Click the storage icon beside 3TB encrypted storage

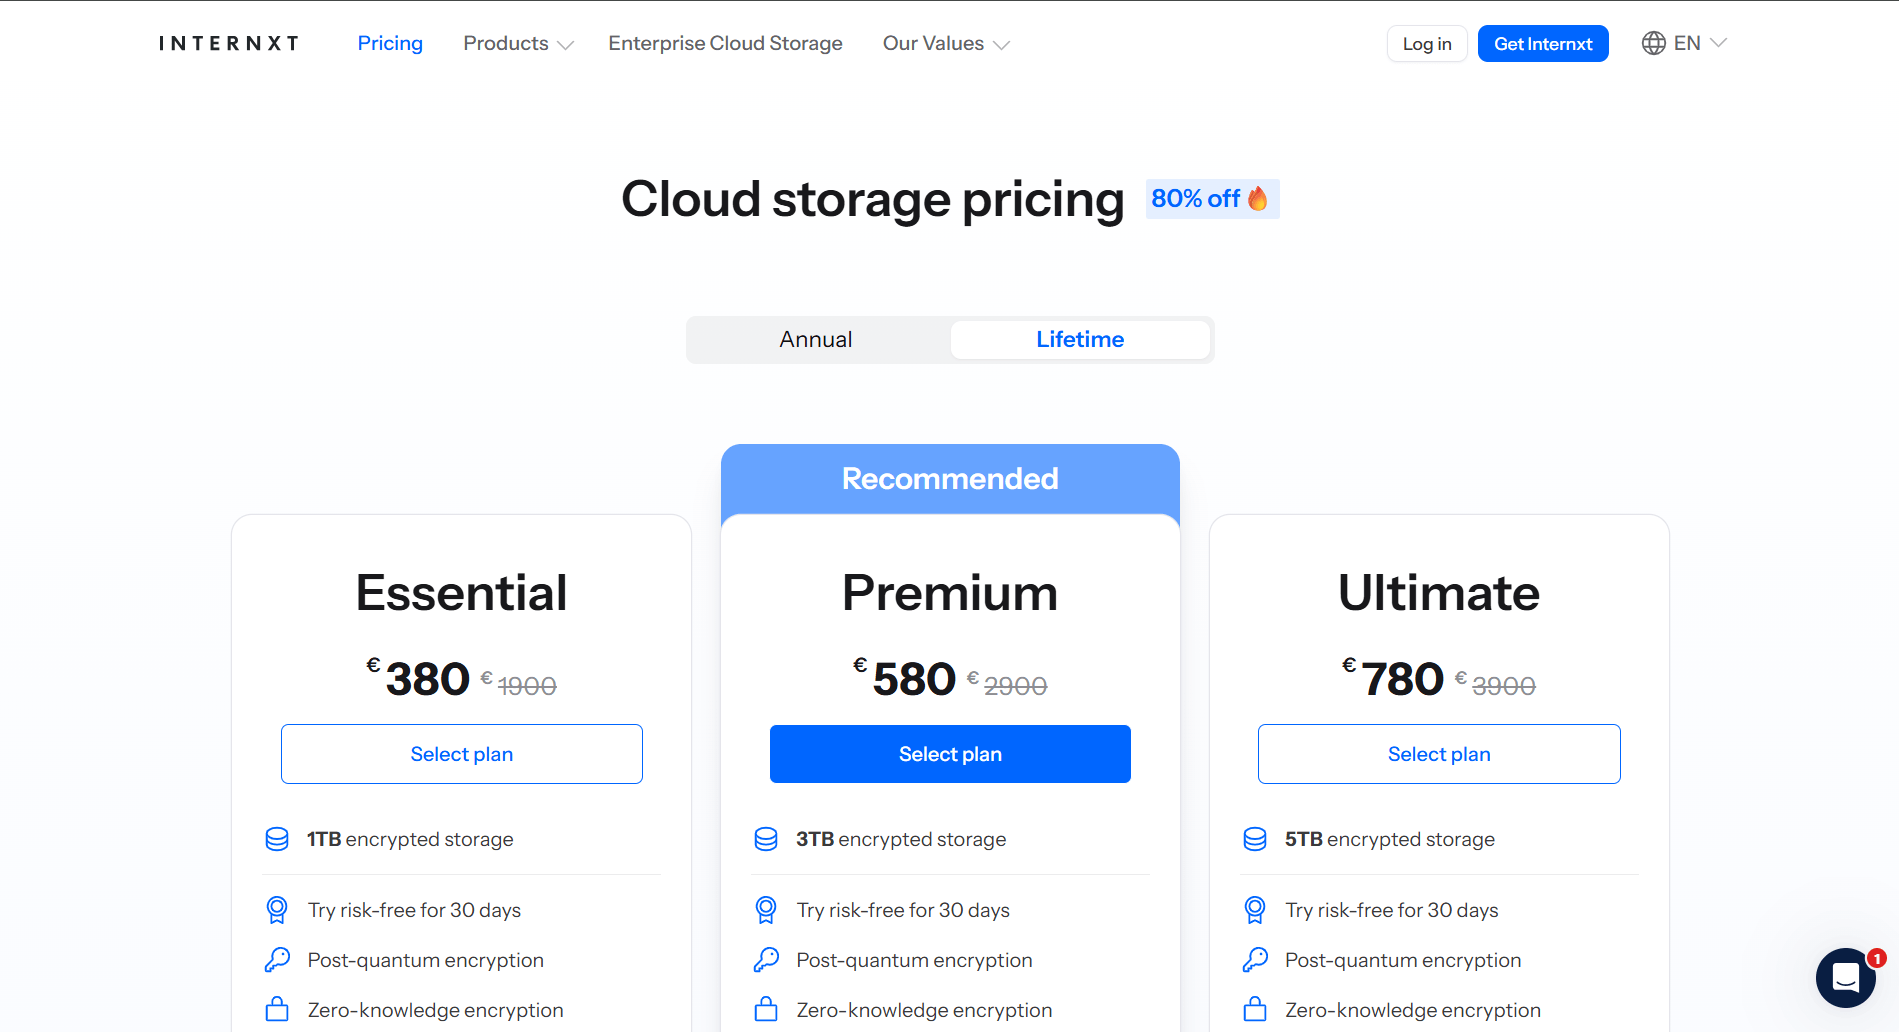click(766, 839)
